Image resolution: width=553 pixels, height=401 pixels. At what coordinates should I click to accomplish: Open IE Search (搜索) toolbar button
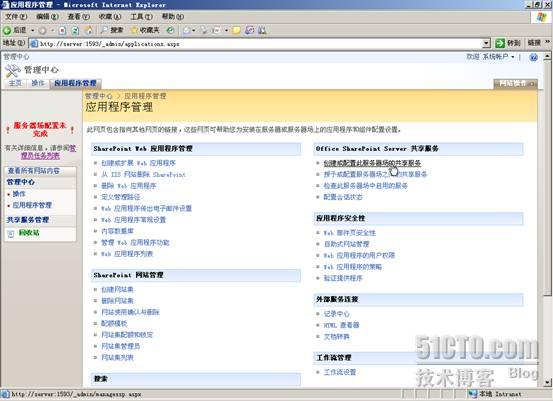(111, 30)
